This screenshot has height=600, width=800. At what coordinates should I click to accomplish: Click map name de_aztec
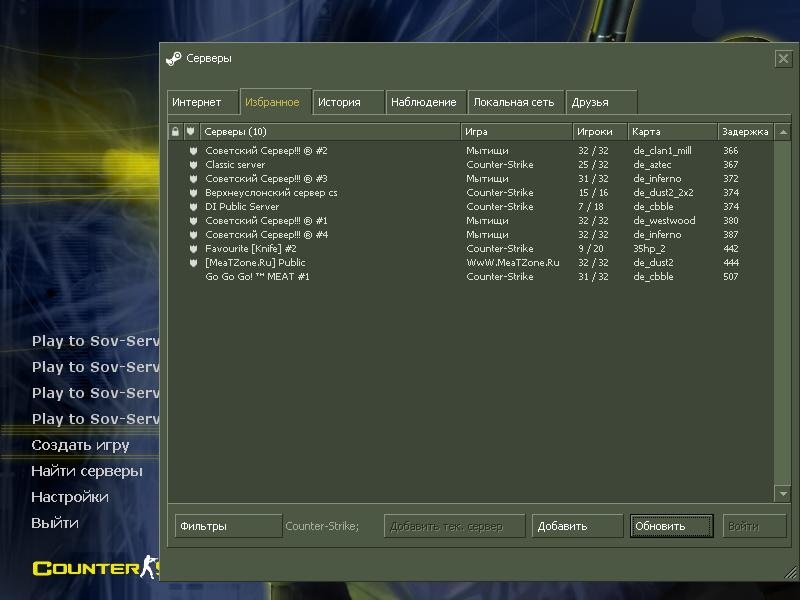point(652,165)
